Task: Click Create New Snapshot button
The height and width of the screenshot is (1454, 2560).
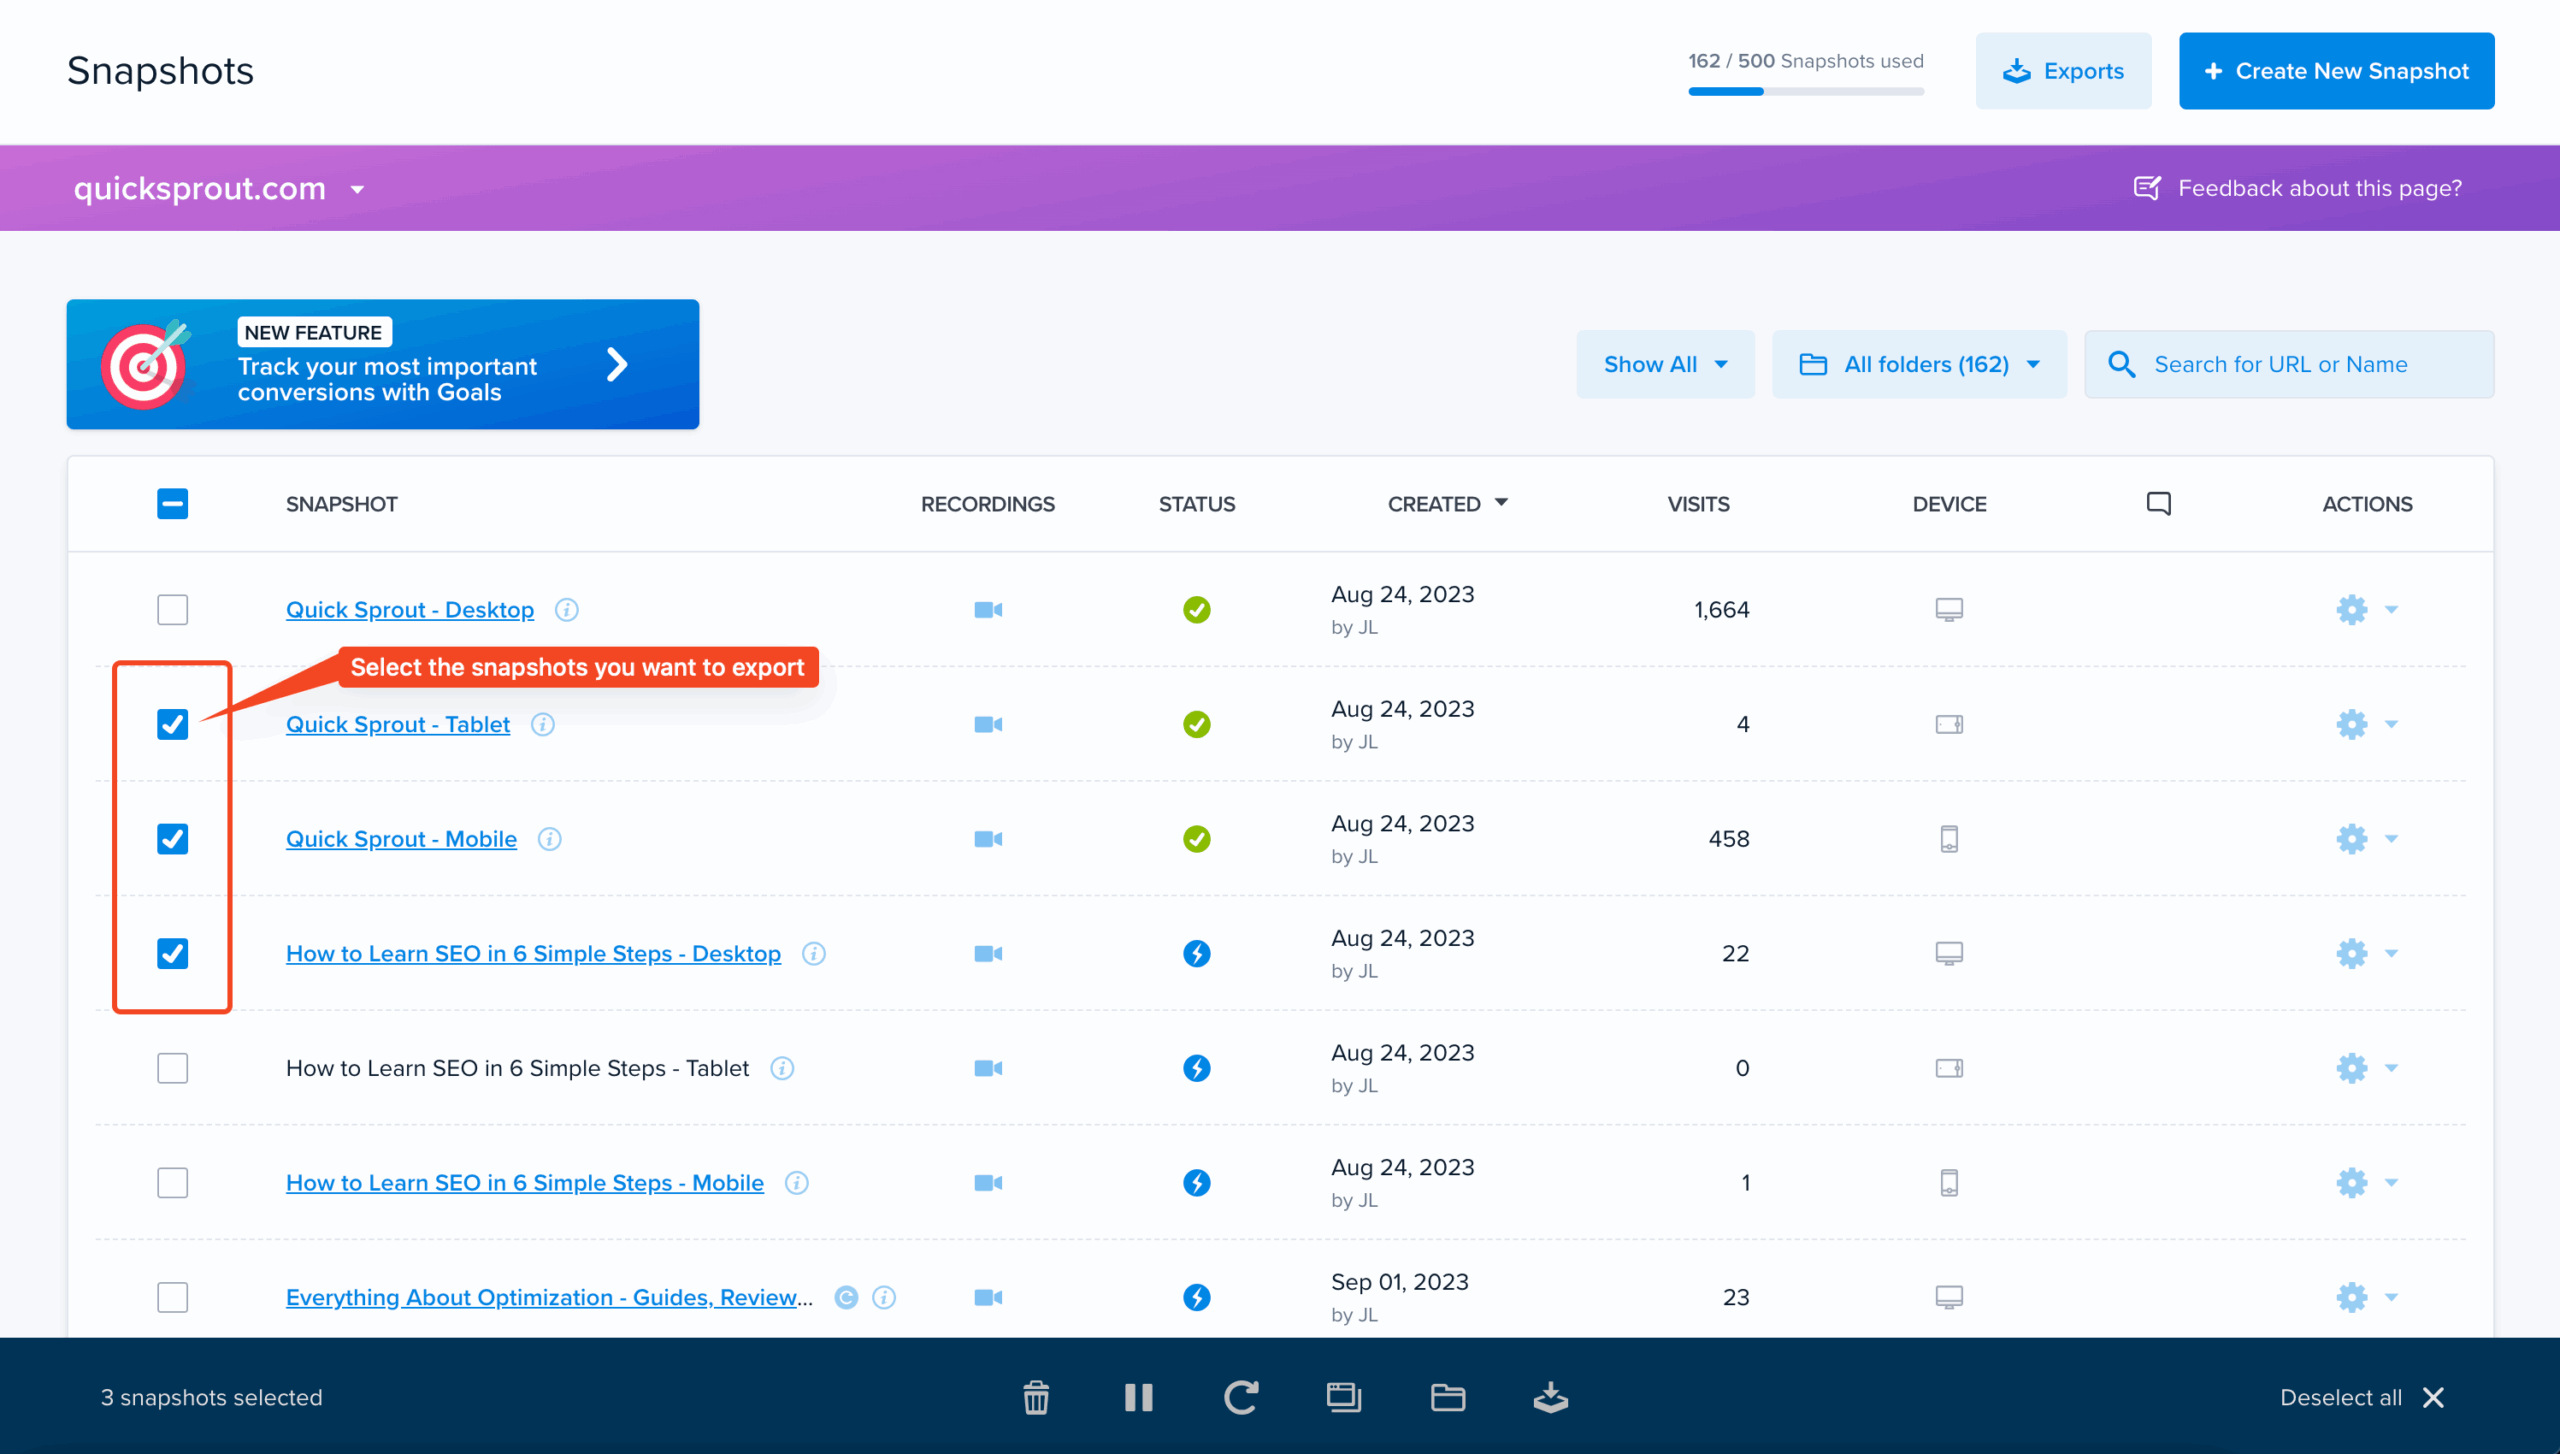Action: click(x=2336, y=71)
